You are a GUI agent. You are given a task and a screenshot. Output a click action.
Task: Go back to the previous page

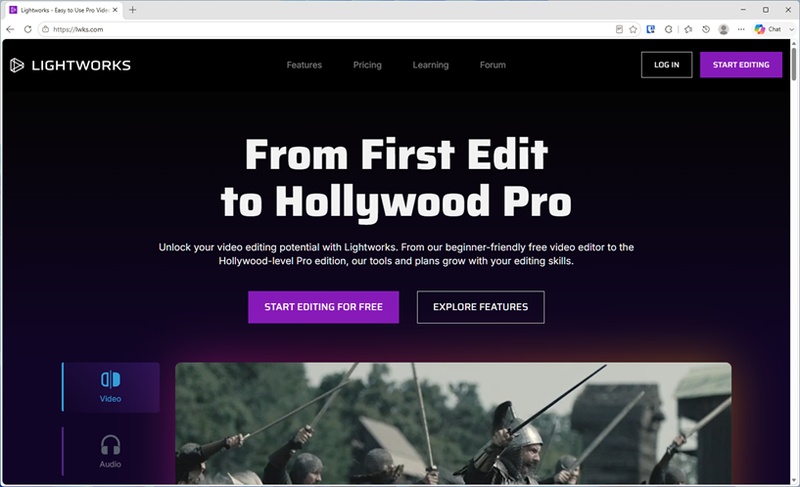point(10,29)
